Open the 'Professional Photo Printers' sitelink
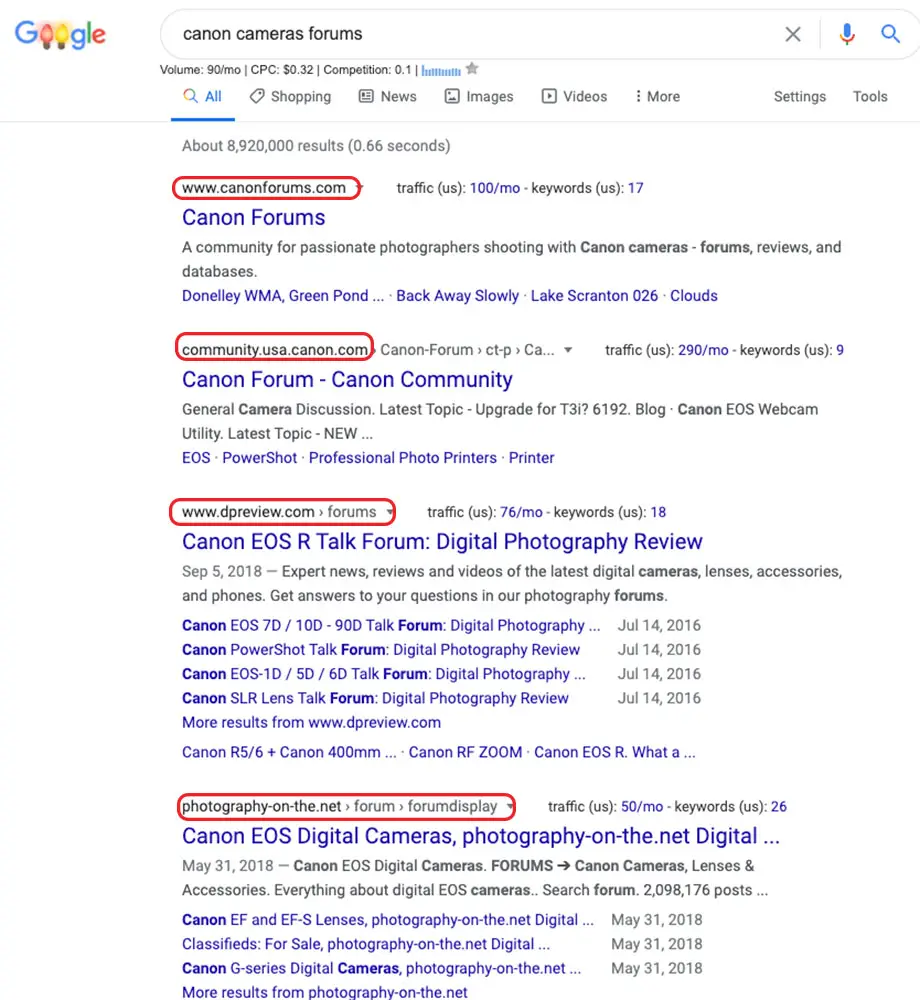 pos(403,458)
